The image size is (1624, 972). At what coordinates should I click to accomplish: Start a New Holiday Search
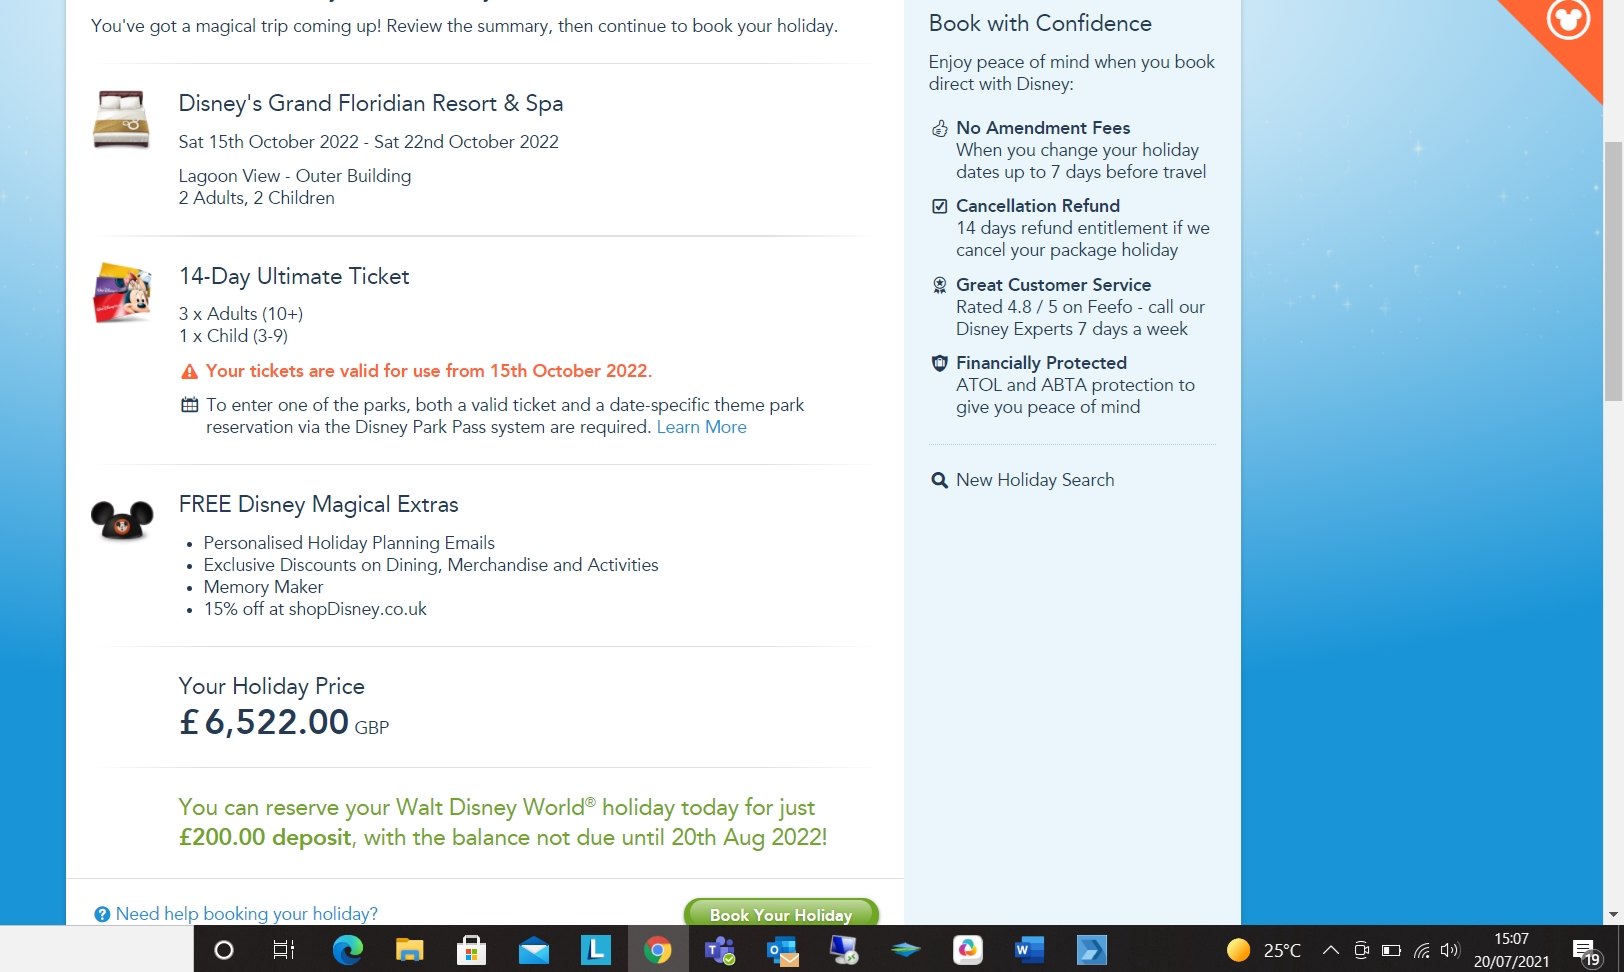tap(1035, 480)
